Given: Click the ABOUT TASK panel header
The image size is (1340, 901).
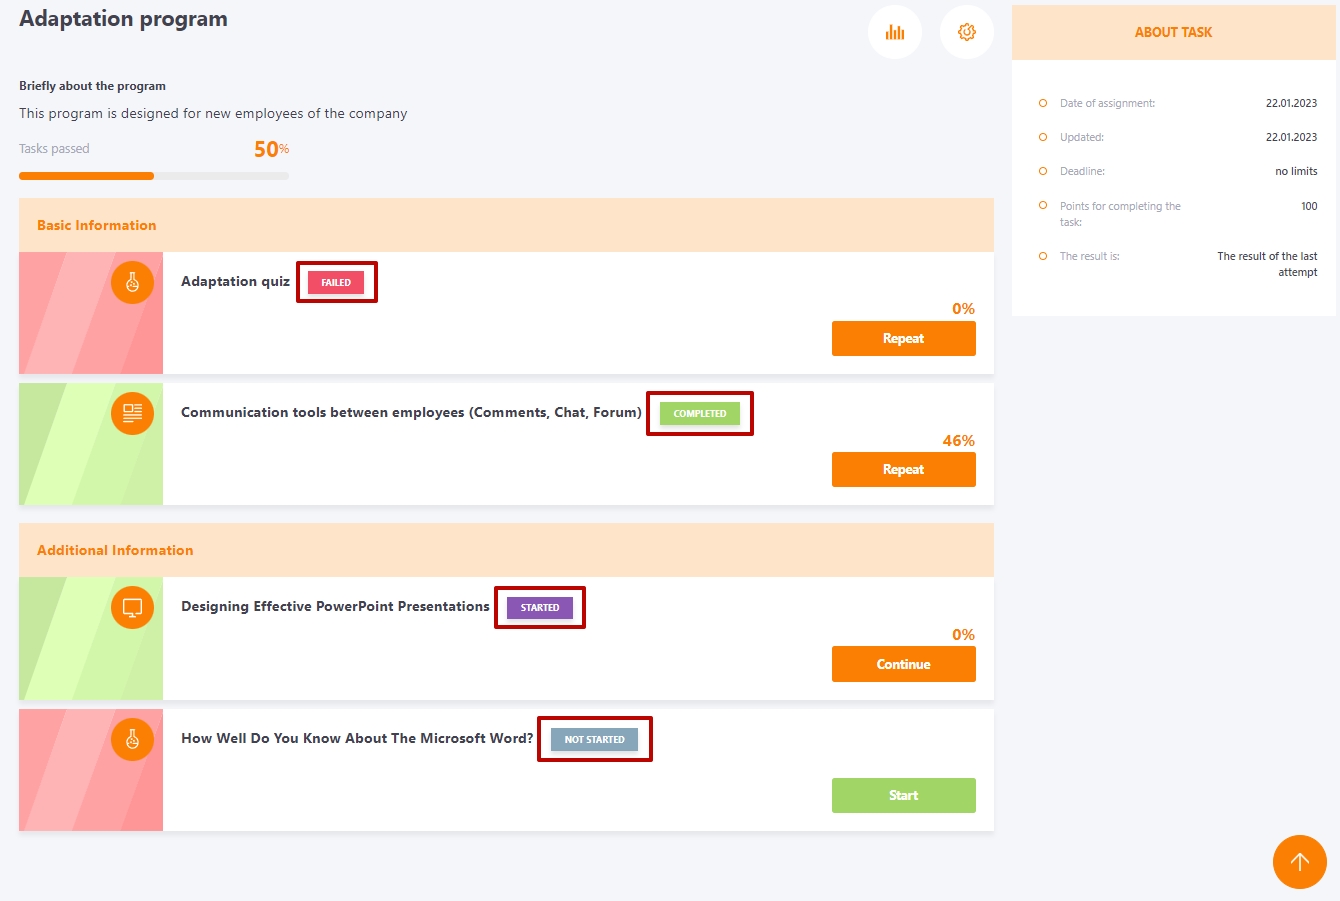Looking at the screenshot, I should [1174, 32].
